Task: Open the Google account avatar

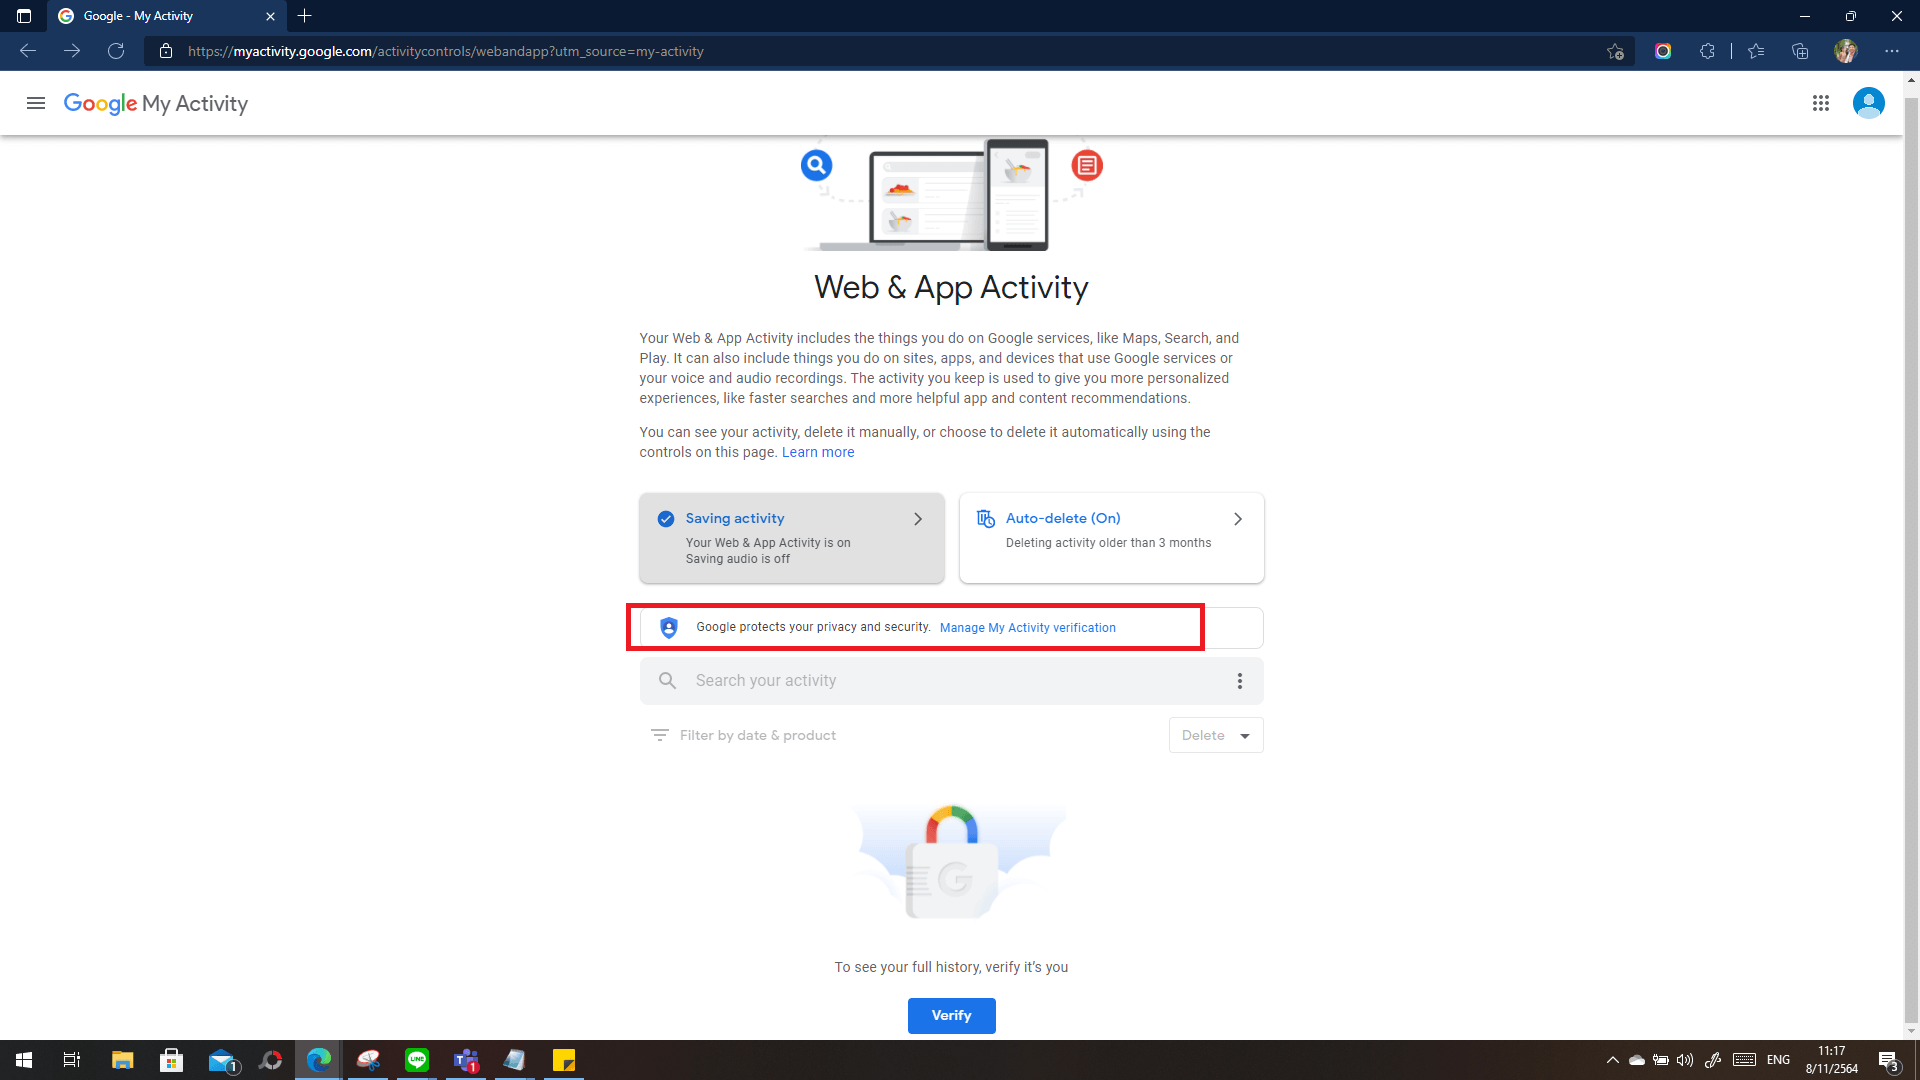Action: click(x=1868, y=103)
